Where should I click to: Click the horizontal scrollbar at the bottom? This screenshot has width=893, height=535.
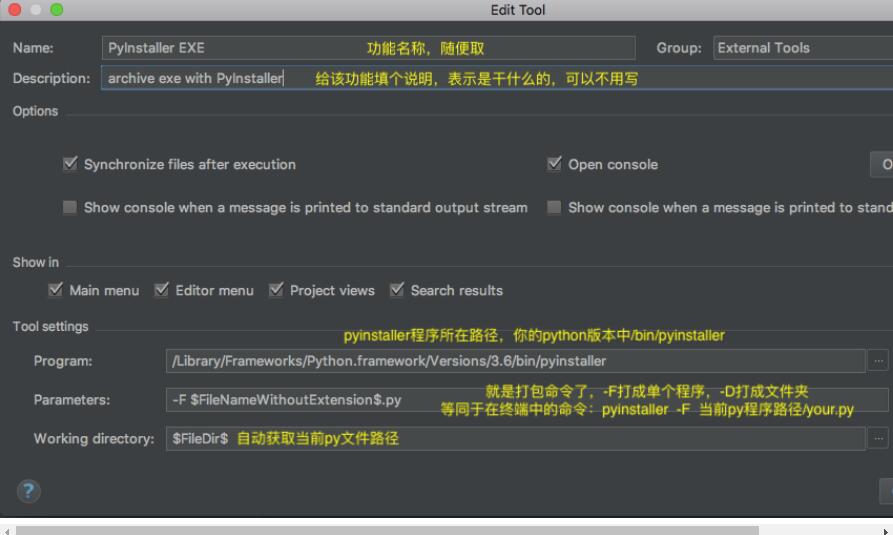click(387, 530)
